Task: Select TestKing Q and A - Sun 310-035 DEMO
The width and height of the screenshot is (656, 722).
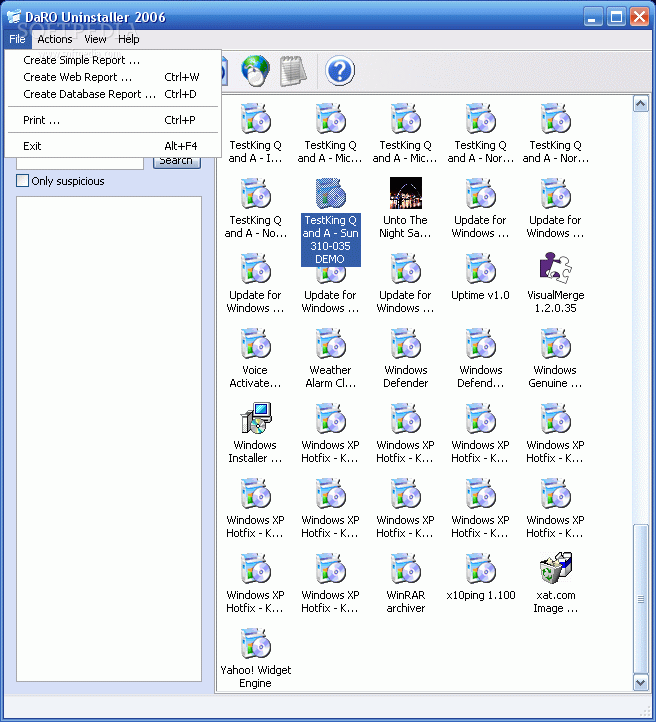Action: (331, 221)
